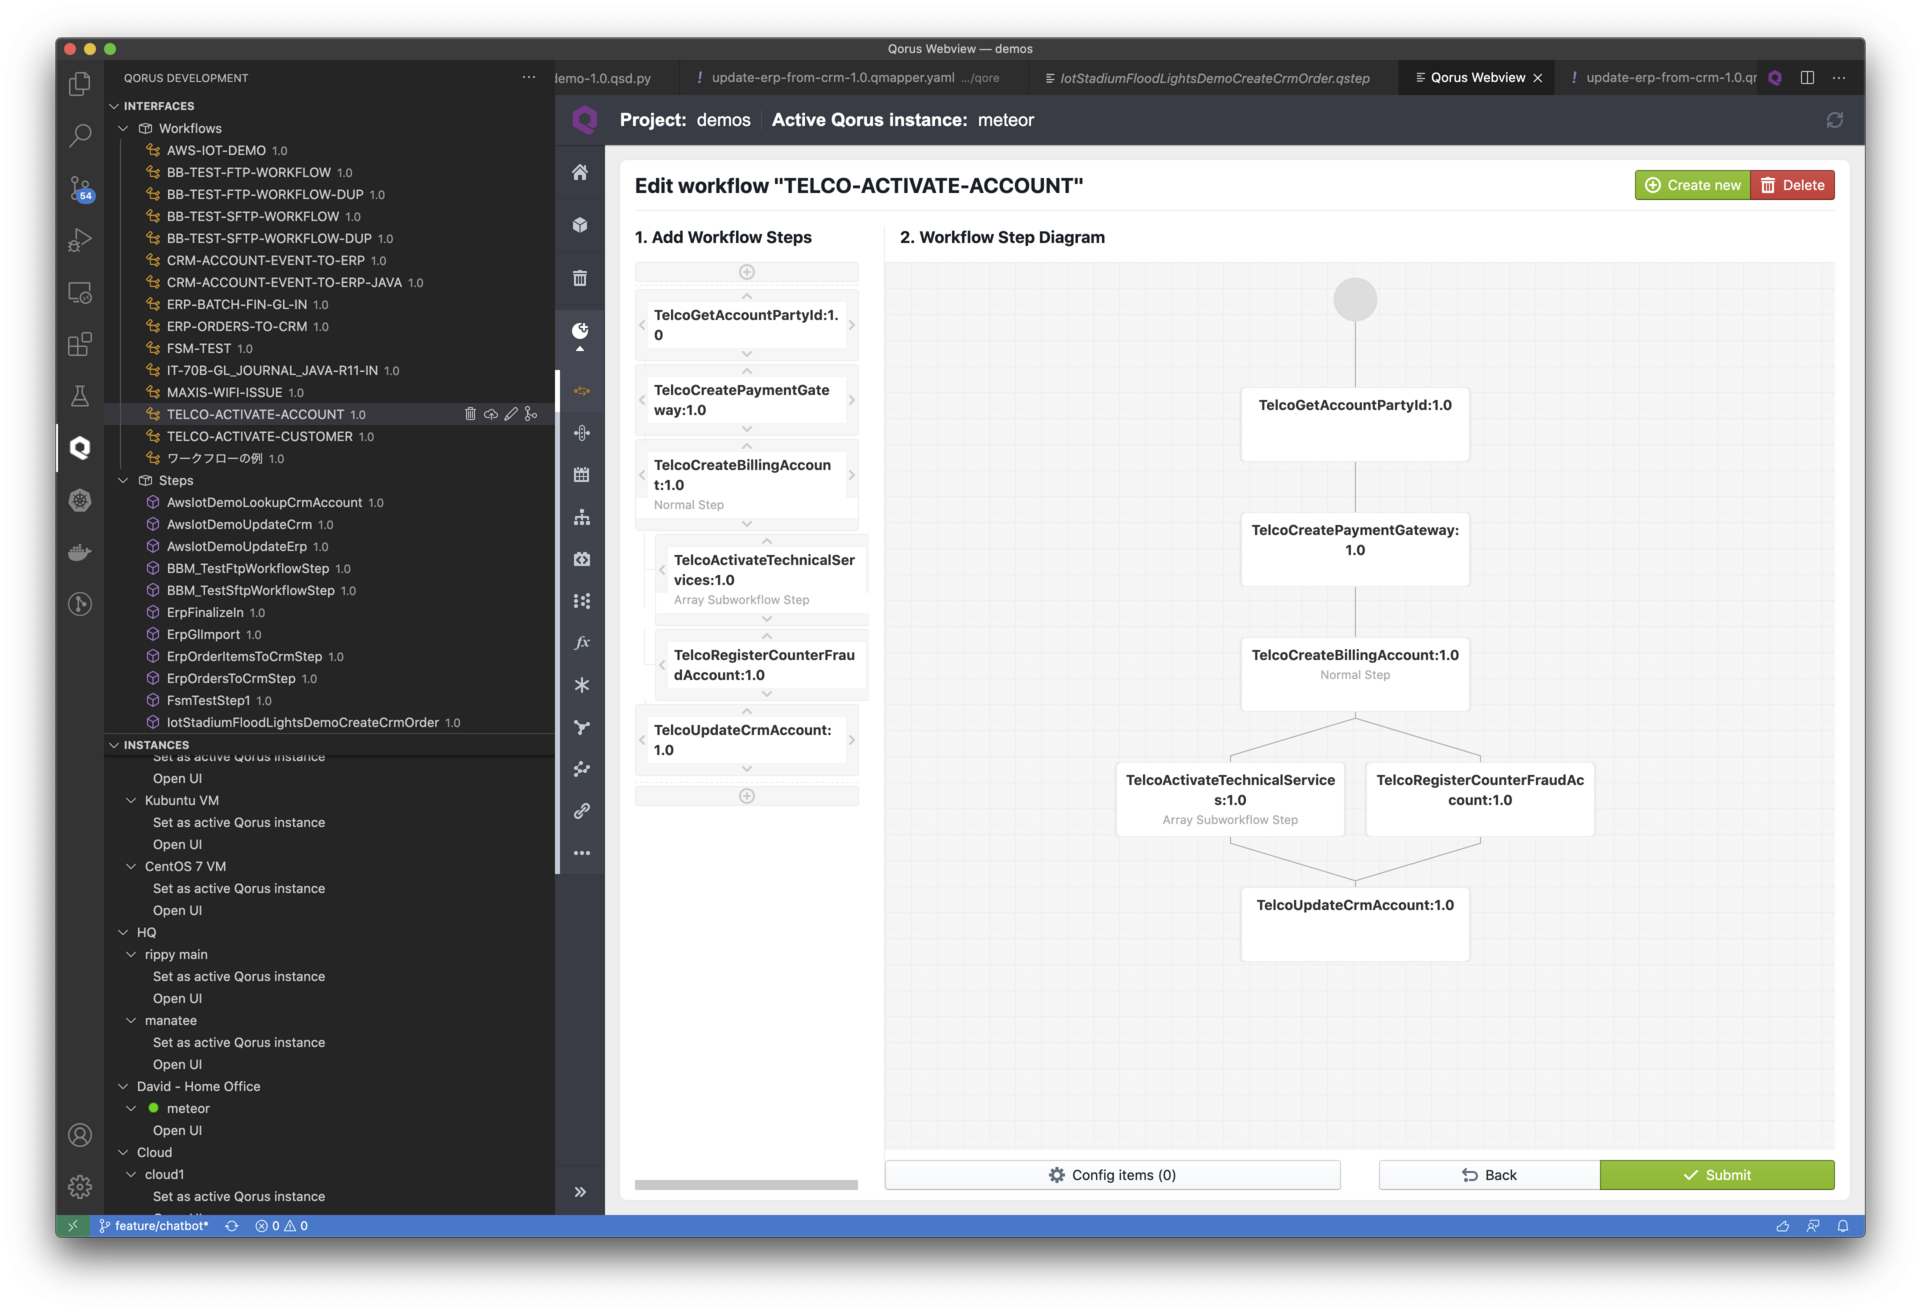1921x1311 pixels.
Task: Open Qorus Development panel more actions
Action: [529, 78]
